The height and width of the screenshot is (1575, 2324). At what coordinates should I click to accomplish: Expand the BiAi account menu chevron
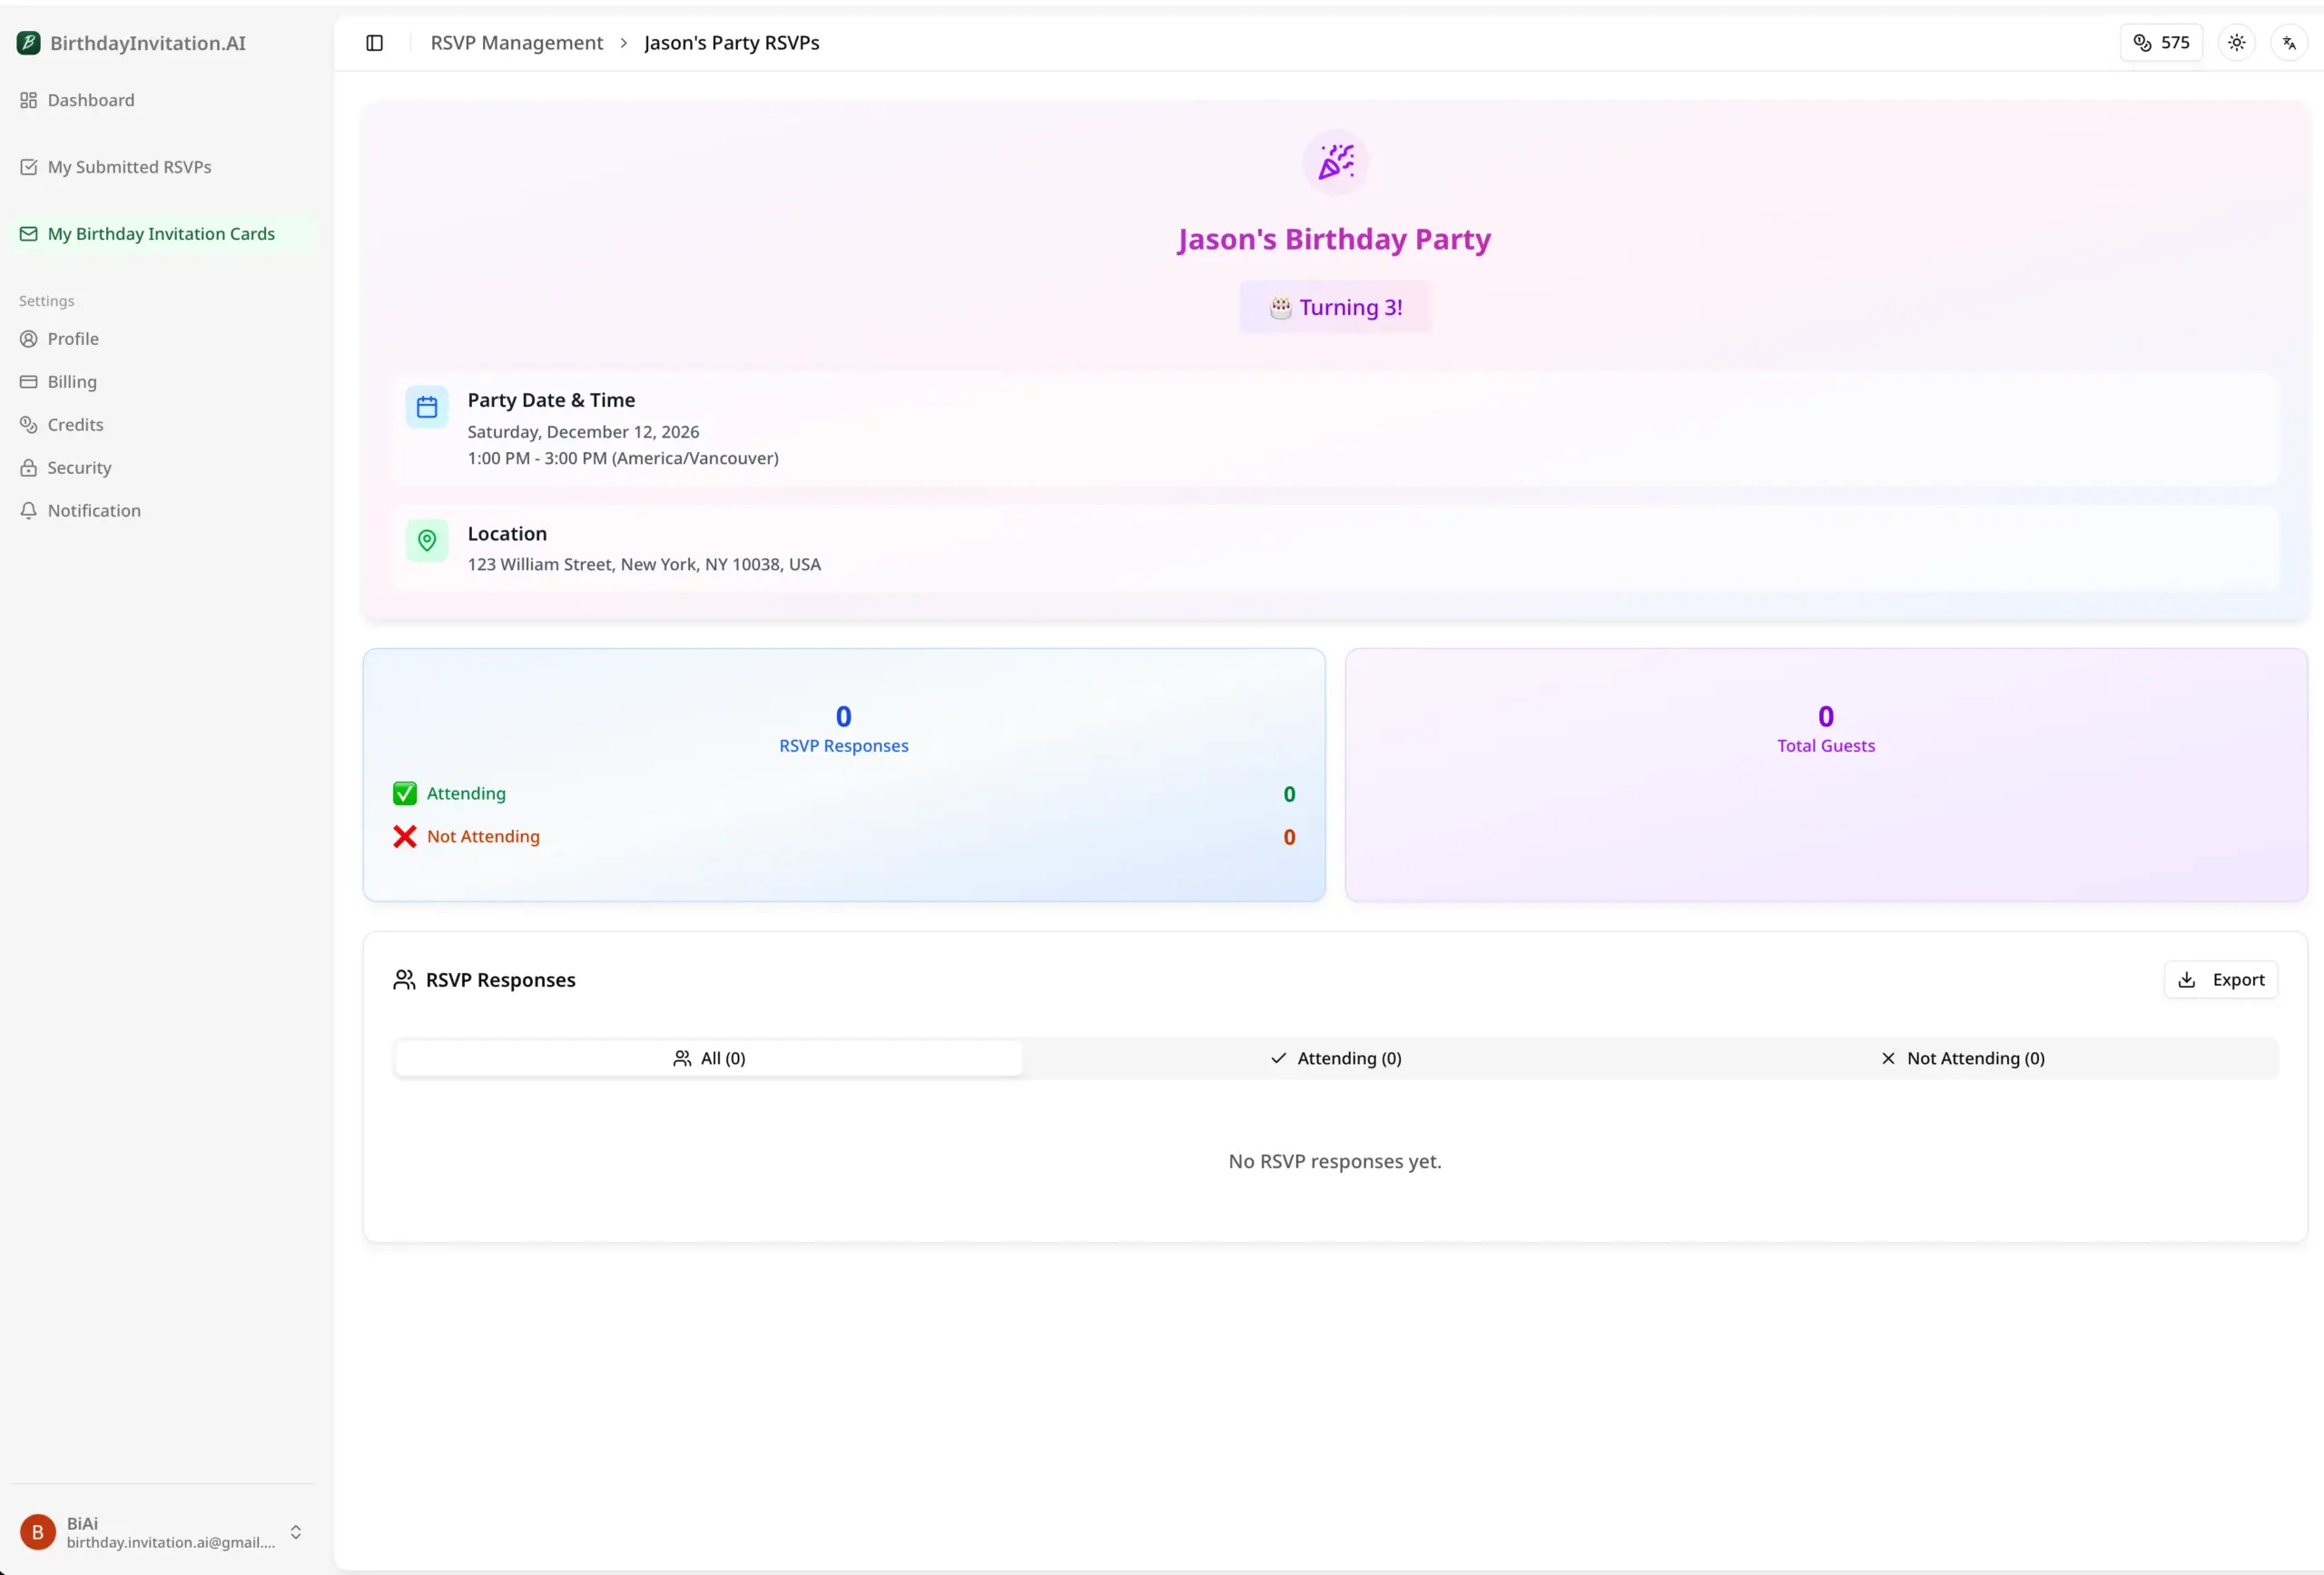(297, 1531)
